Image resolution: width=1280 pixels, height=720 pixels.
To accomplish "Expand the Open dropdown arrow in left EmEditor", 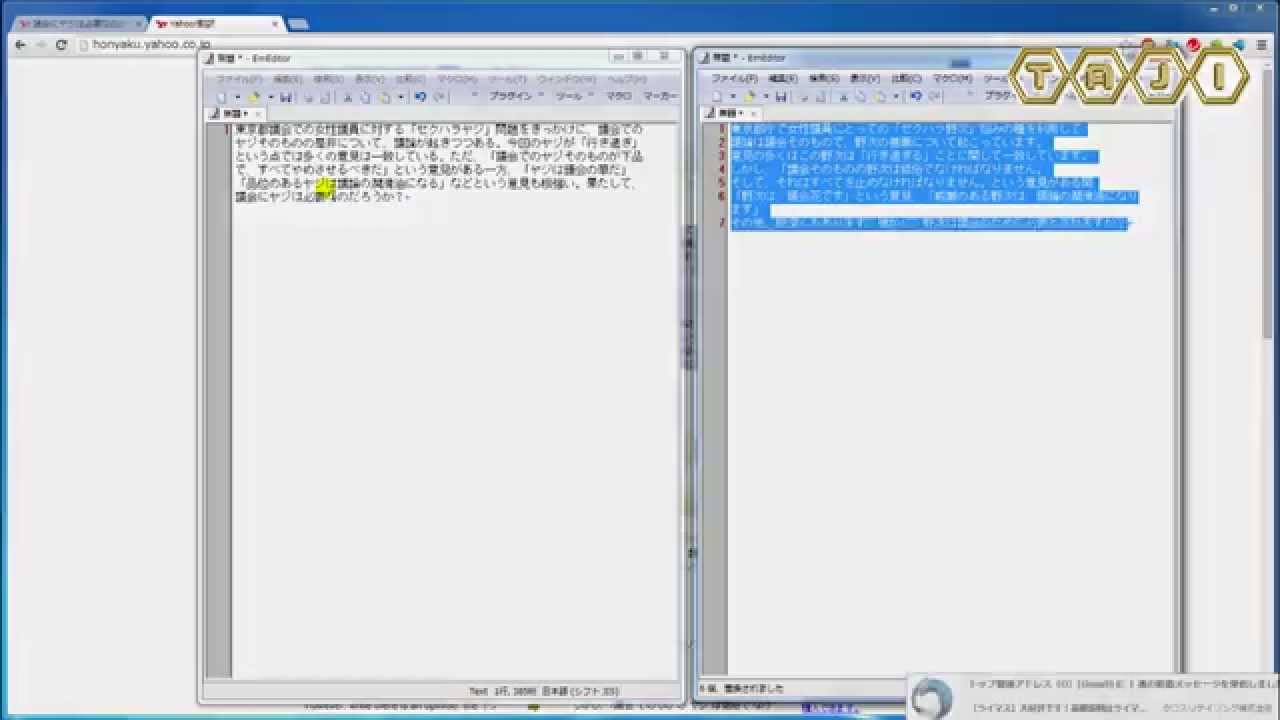I will coord(270,97).
